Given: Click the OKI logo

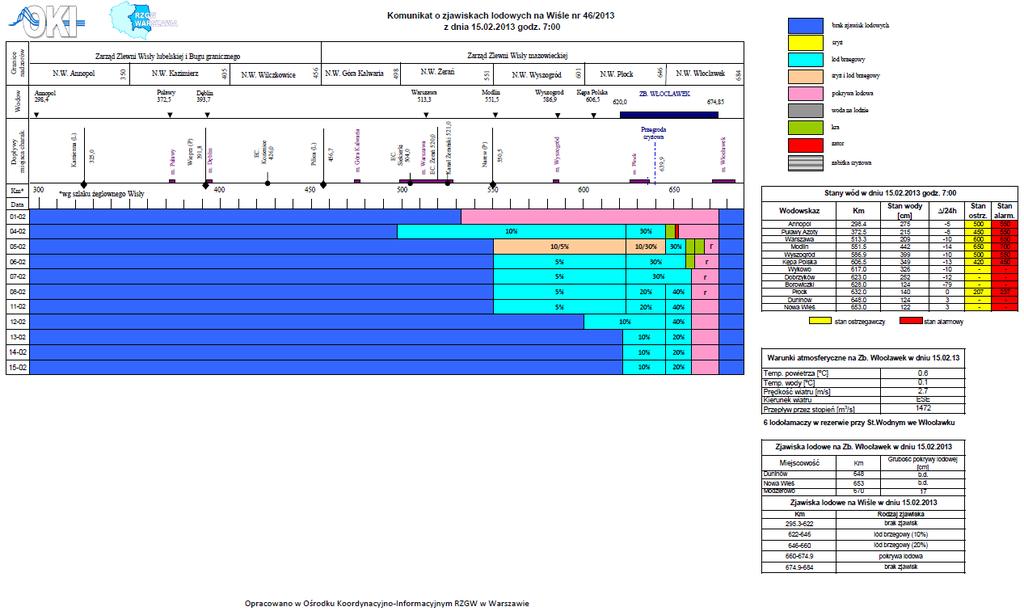Looking at the screenshot, I should pyautogui.click(x=46, y=22).
